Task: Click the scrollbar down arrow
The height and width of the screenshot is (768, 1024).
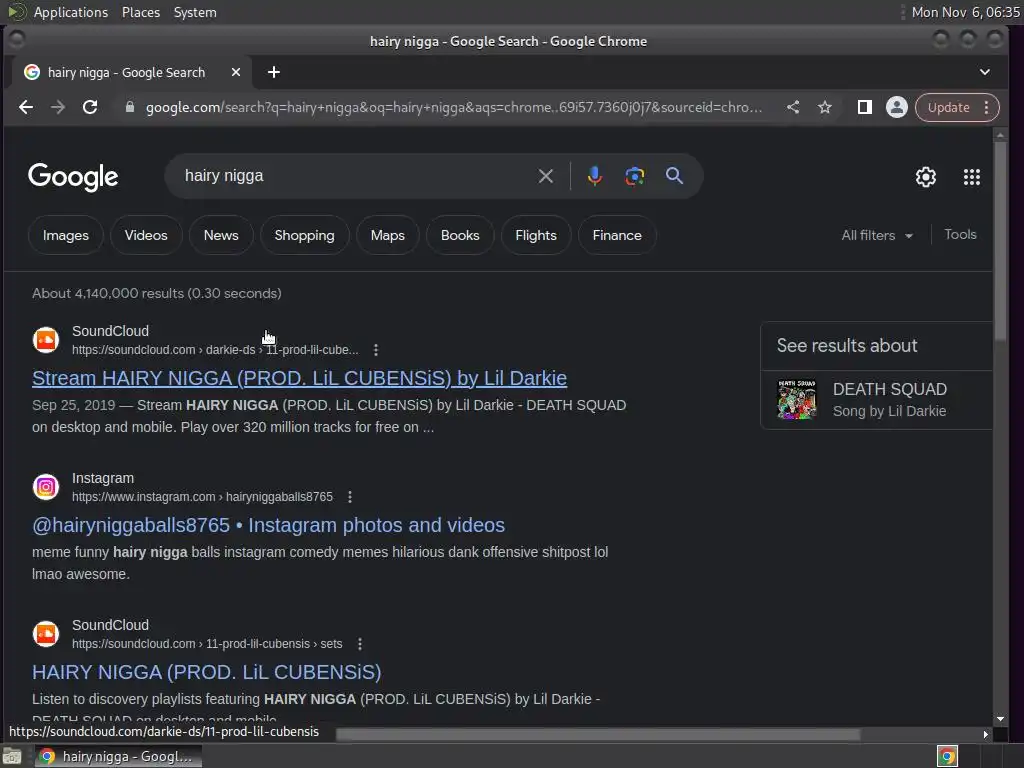Action: (1000, 719)
